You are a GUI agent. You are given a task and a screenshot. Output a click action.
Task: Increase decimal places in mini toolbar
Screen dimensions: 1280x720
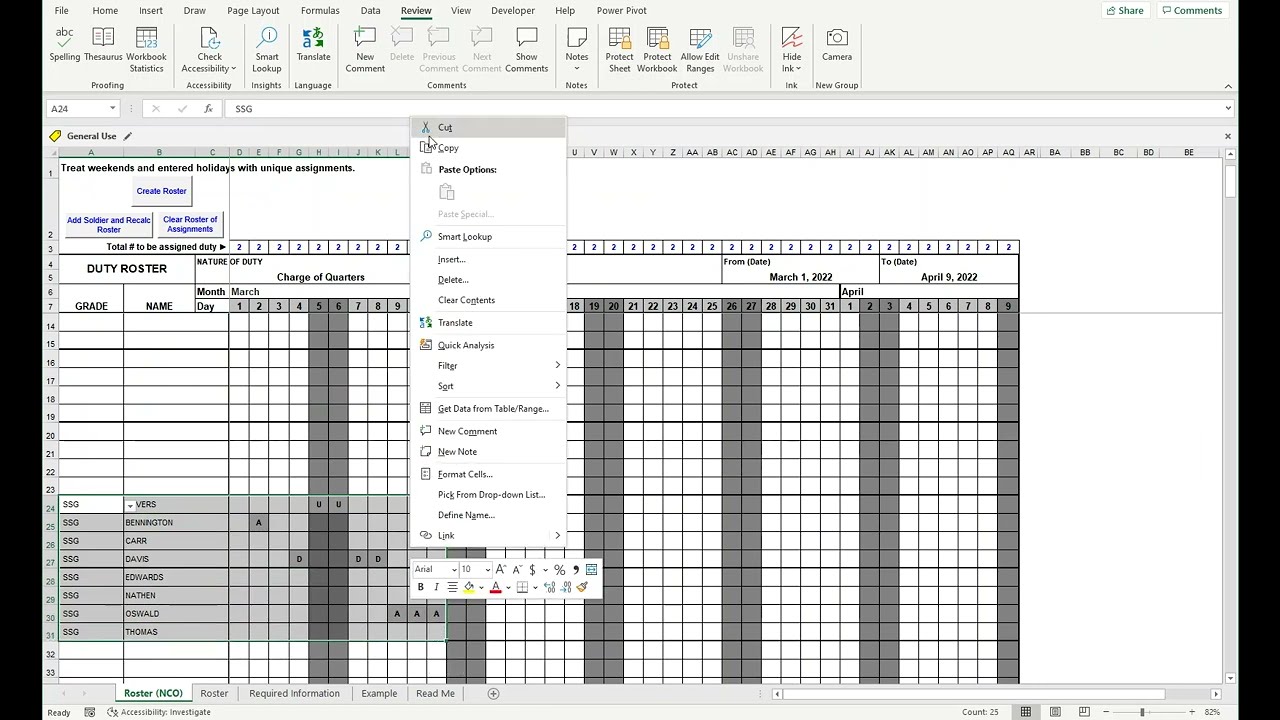coord(549,587)
